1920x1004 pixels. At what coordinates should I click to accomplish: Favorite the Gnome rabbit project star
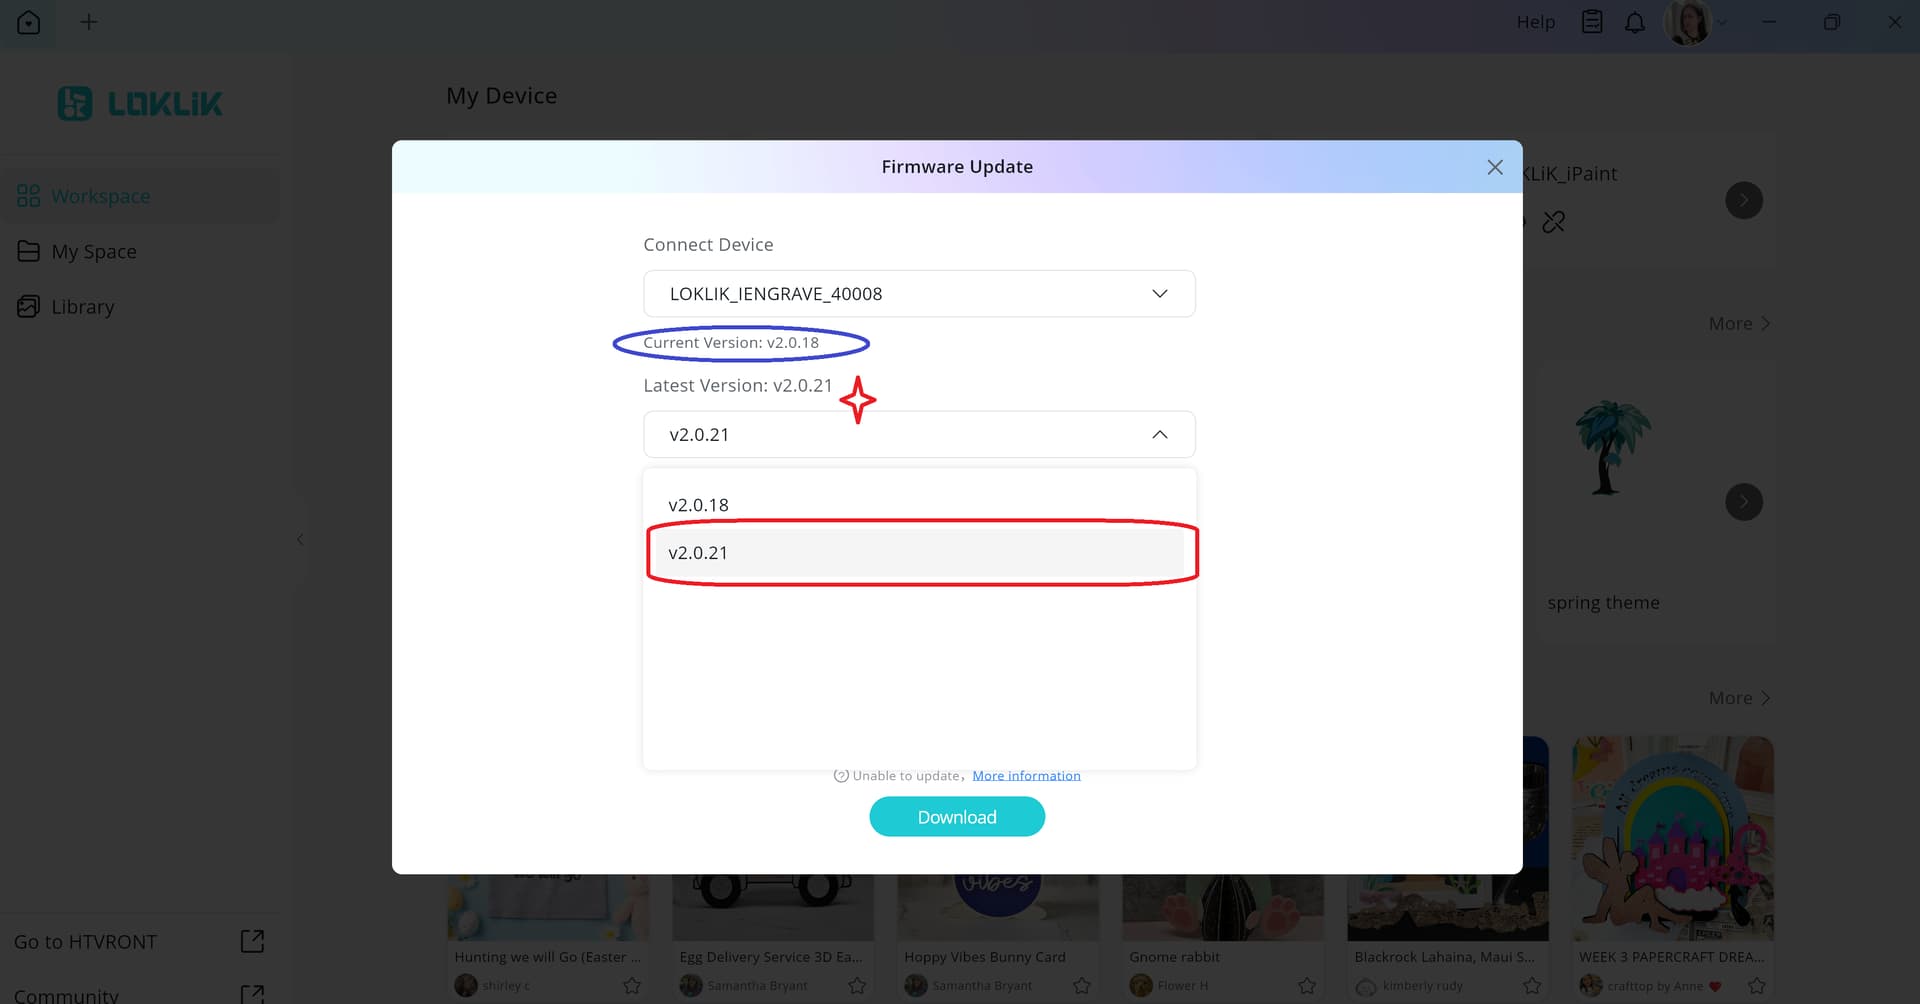pos(1307,986)
